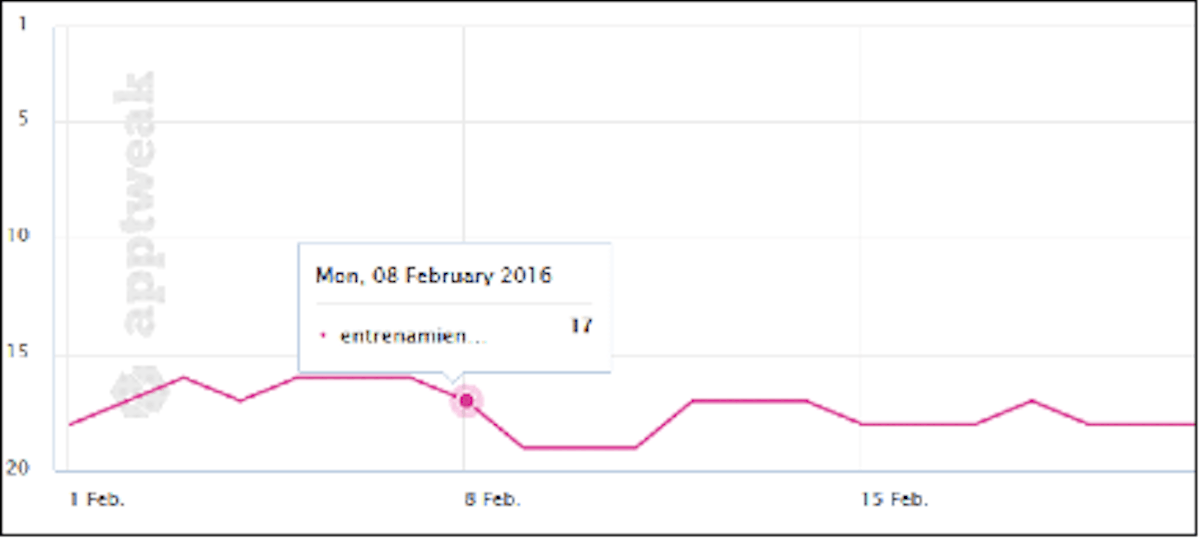Click the apptweak gear logo watermark
Screen dimensions: 1200x539
(141, 393)
